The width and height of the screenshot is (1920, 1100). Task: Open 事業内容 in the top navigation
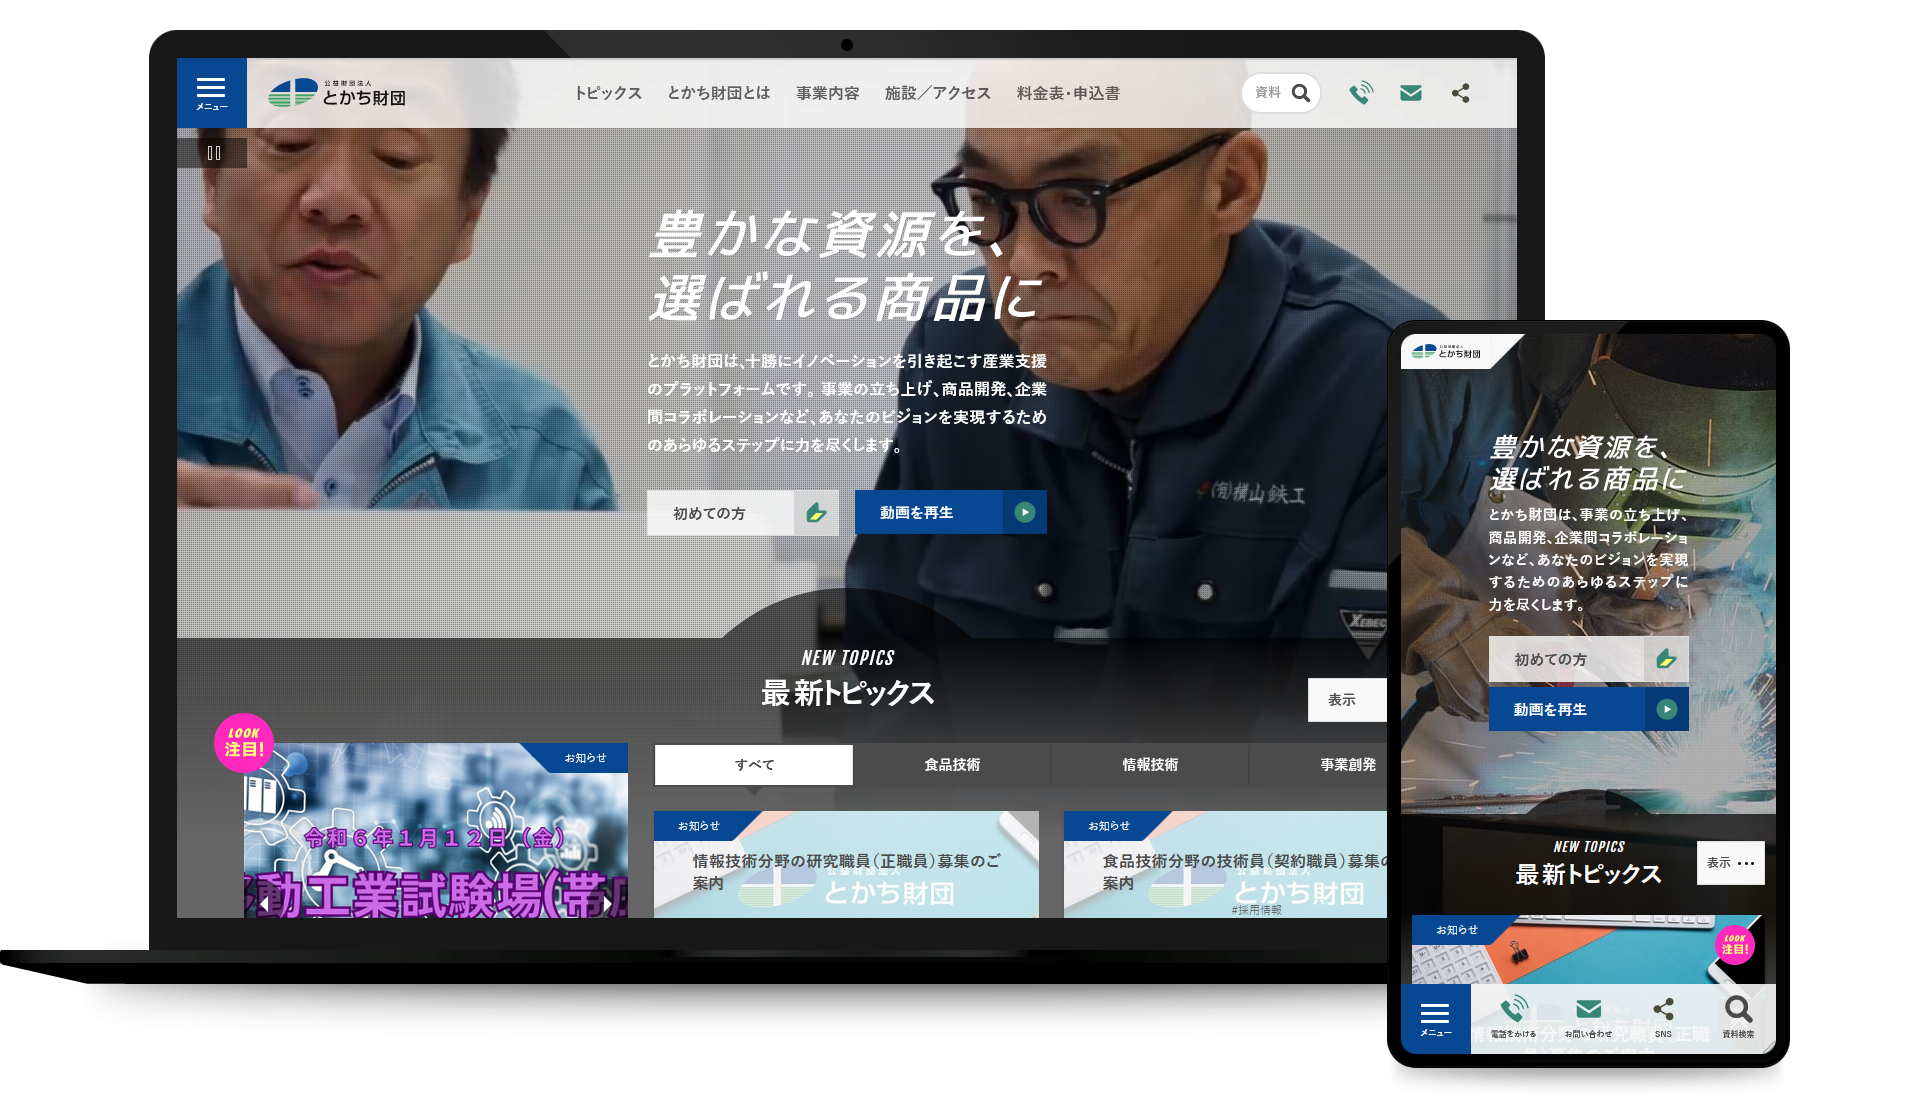tap(828, 93)
